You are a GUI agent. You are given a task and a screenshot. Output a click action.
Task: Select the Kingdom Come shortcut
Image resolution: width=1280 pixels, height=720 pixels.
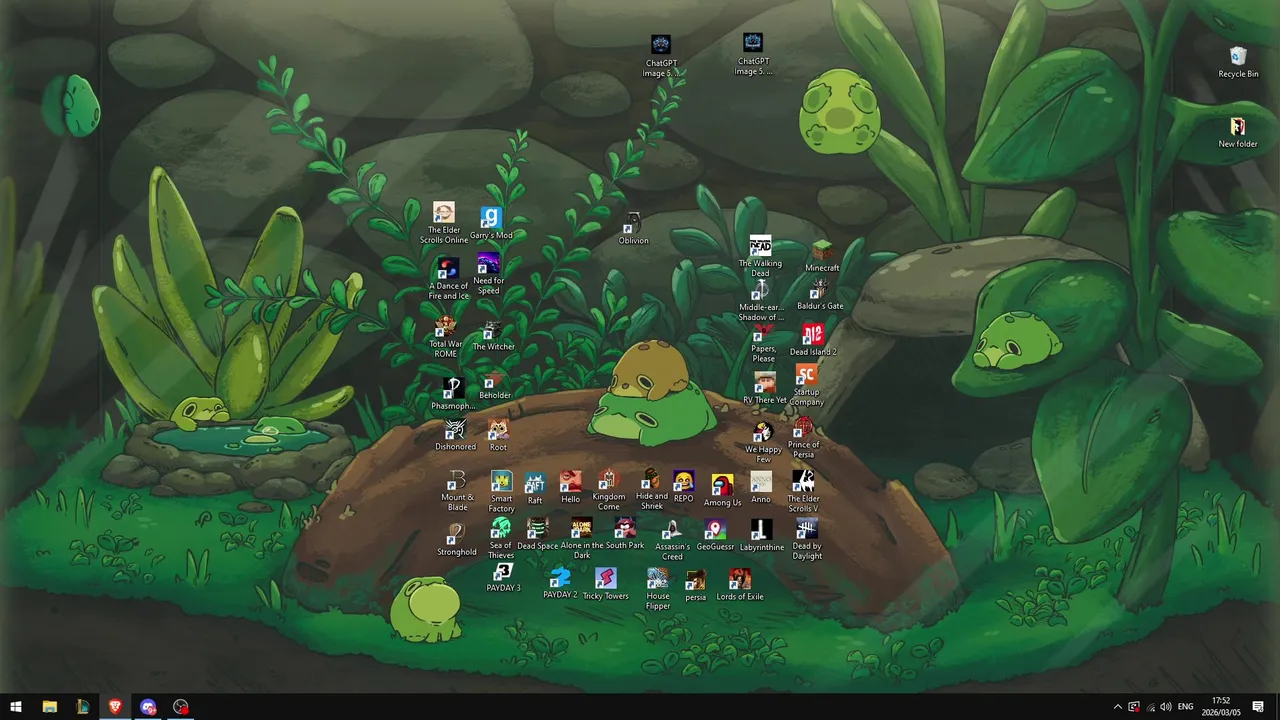point(608,490)
